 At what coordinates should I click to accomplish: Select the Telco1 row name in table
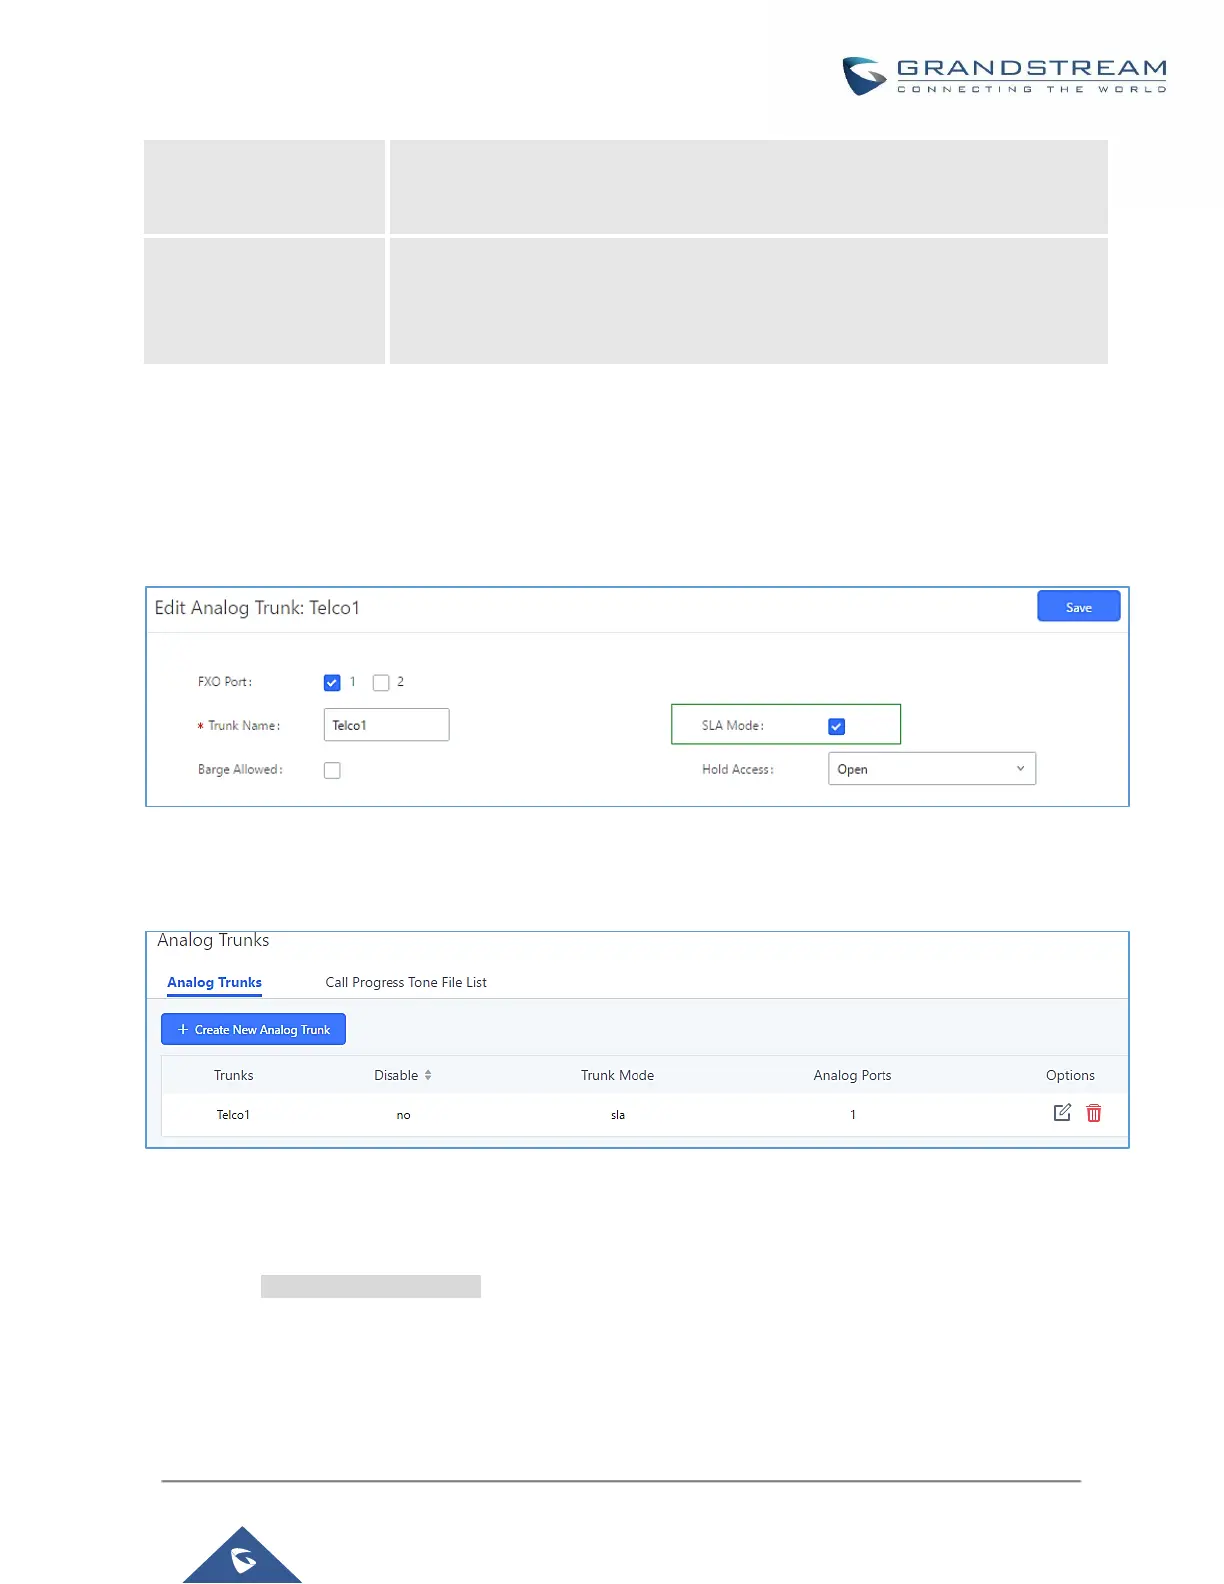point(233,1114)
